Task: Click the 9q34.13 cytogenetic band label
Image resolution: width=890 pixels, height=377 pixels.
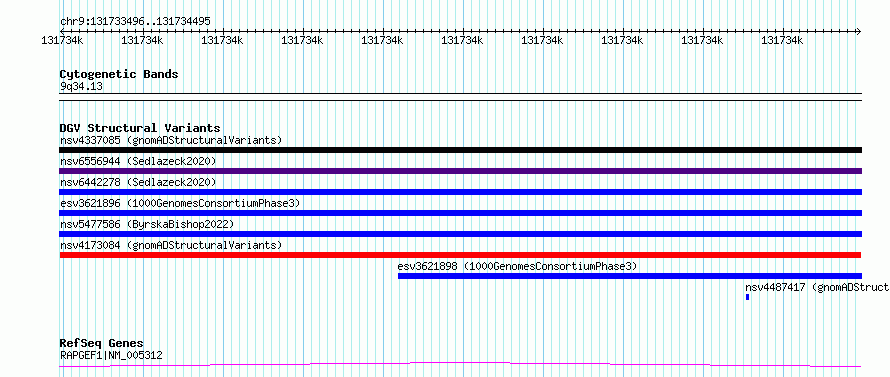Action: click(81, 87)
